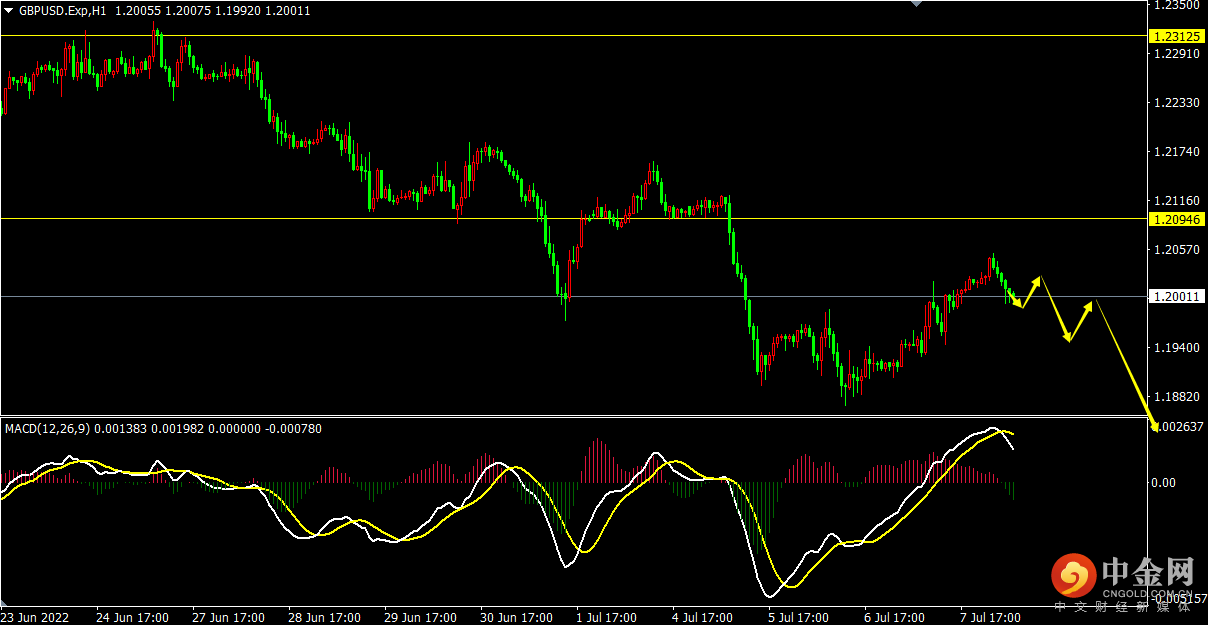Click the 1.20570 price scale value
This screenshot has height=625, width=1208.
click(1176, 250)
